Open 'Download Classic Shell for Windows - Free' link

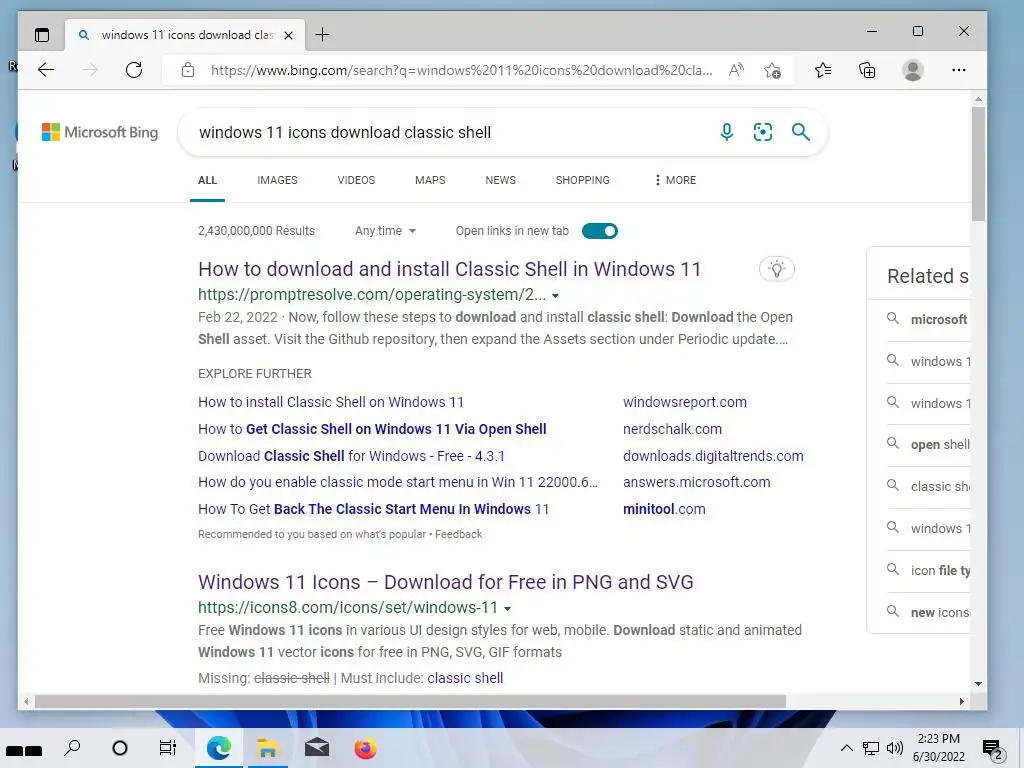351,456
